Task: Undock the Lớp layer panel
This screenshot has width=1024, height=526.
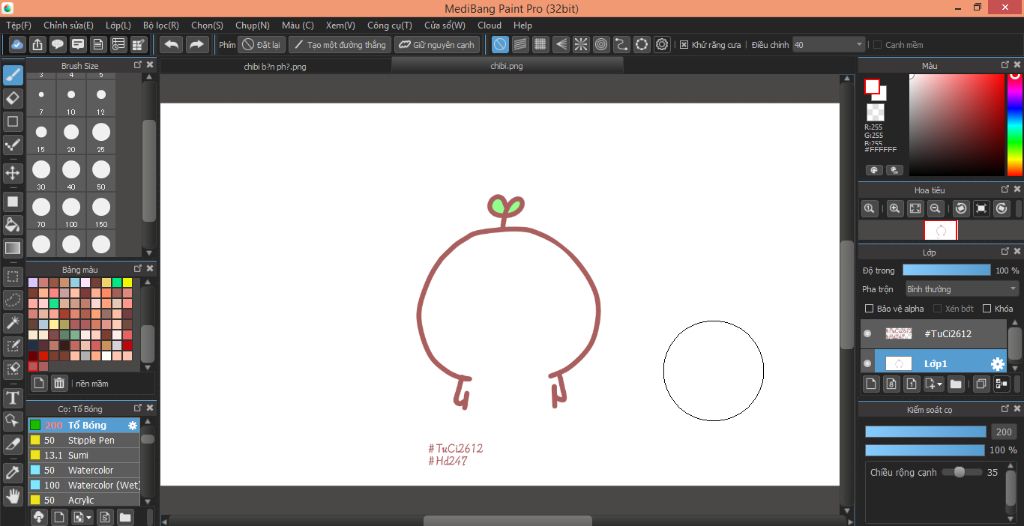Action: (x=1004, y=252)
